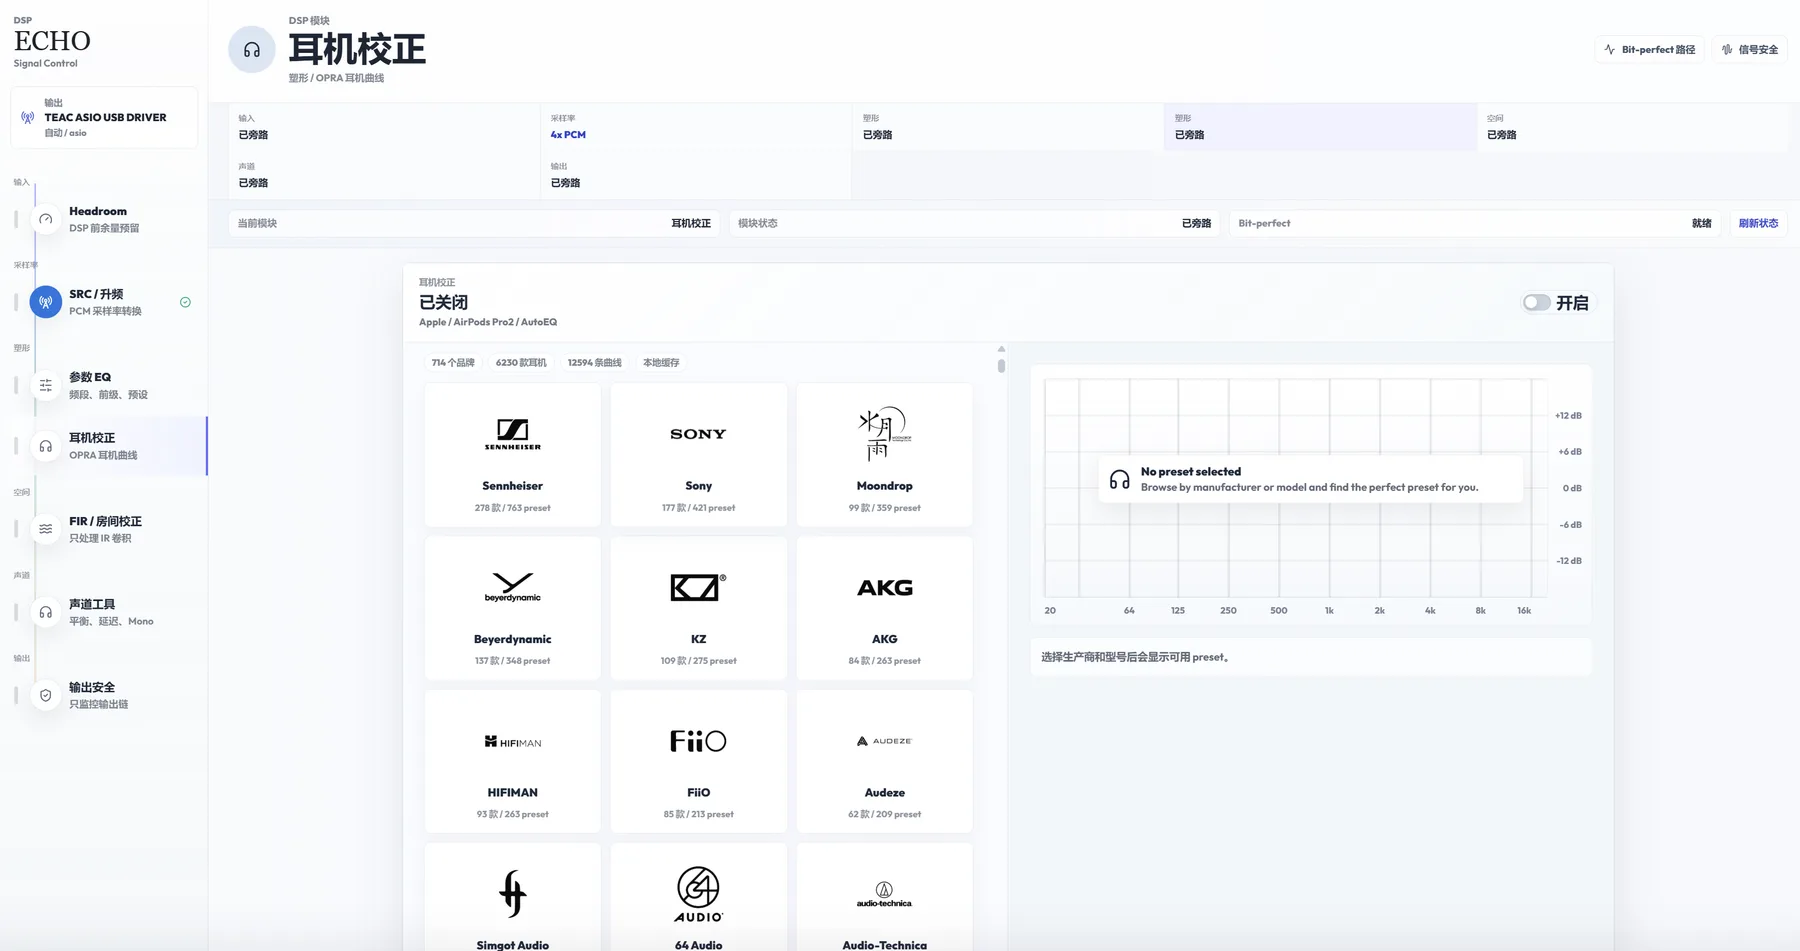Click the 6230 款耳机 chip

521,363
